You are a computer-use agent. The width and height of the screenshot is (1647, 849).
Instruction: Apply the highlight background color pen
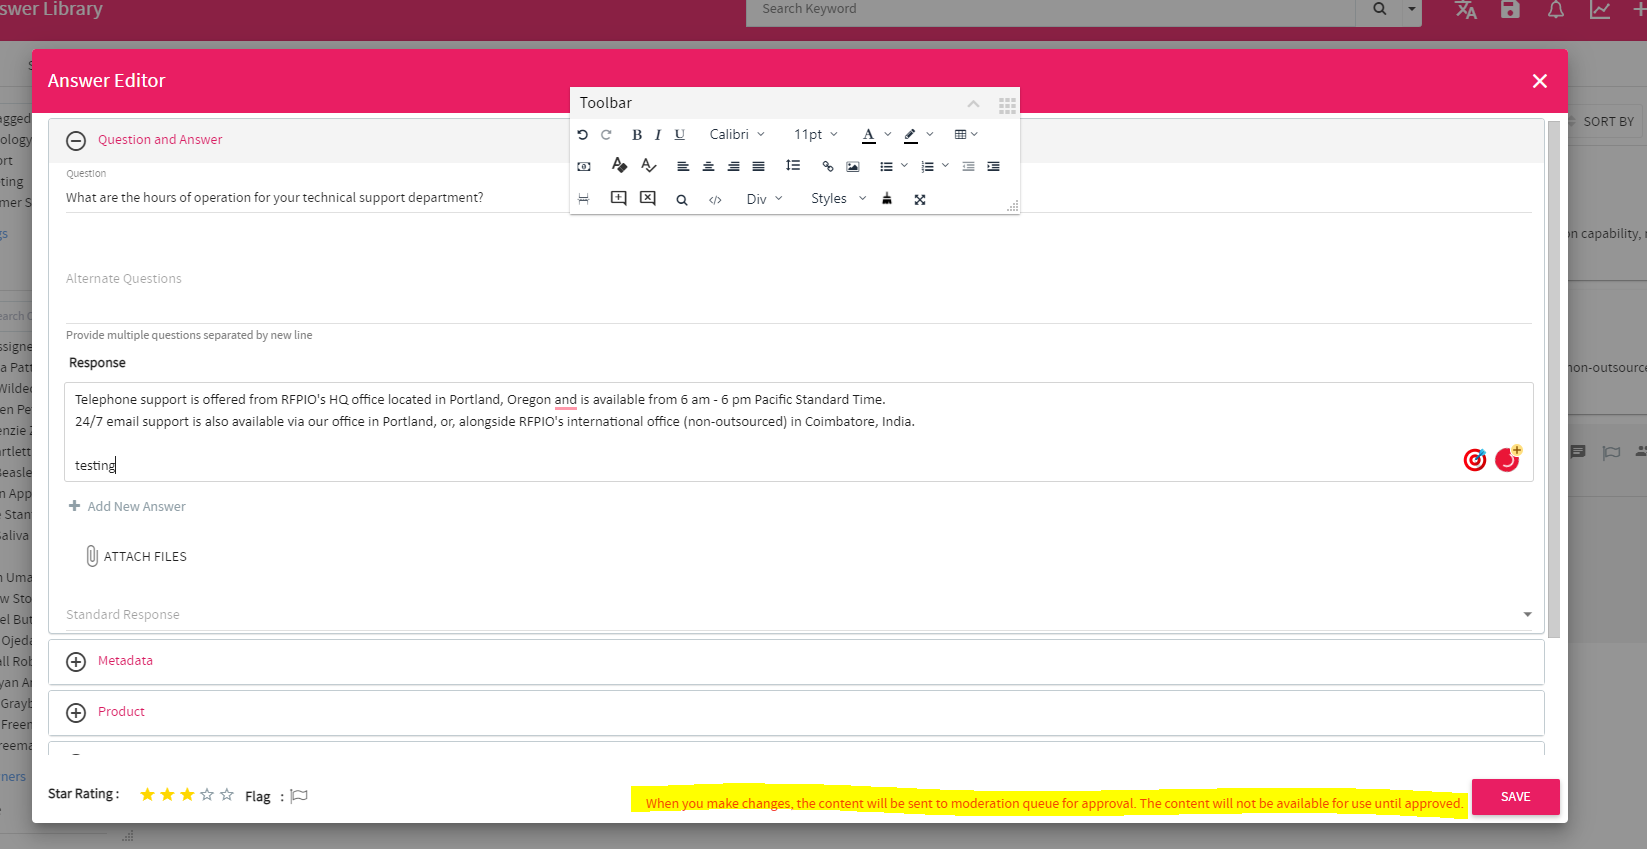[911, 135]
